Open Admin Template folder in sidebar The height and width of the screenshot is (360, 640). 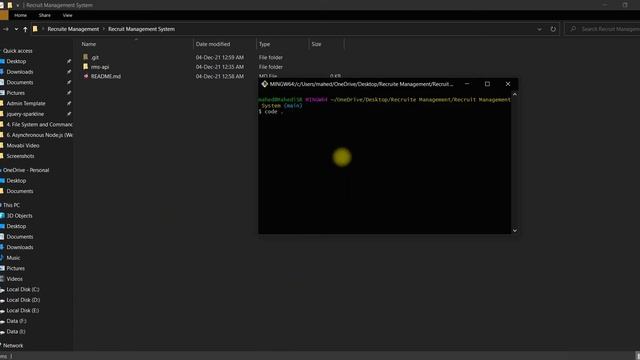[26, 104]
